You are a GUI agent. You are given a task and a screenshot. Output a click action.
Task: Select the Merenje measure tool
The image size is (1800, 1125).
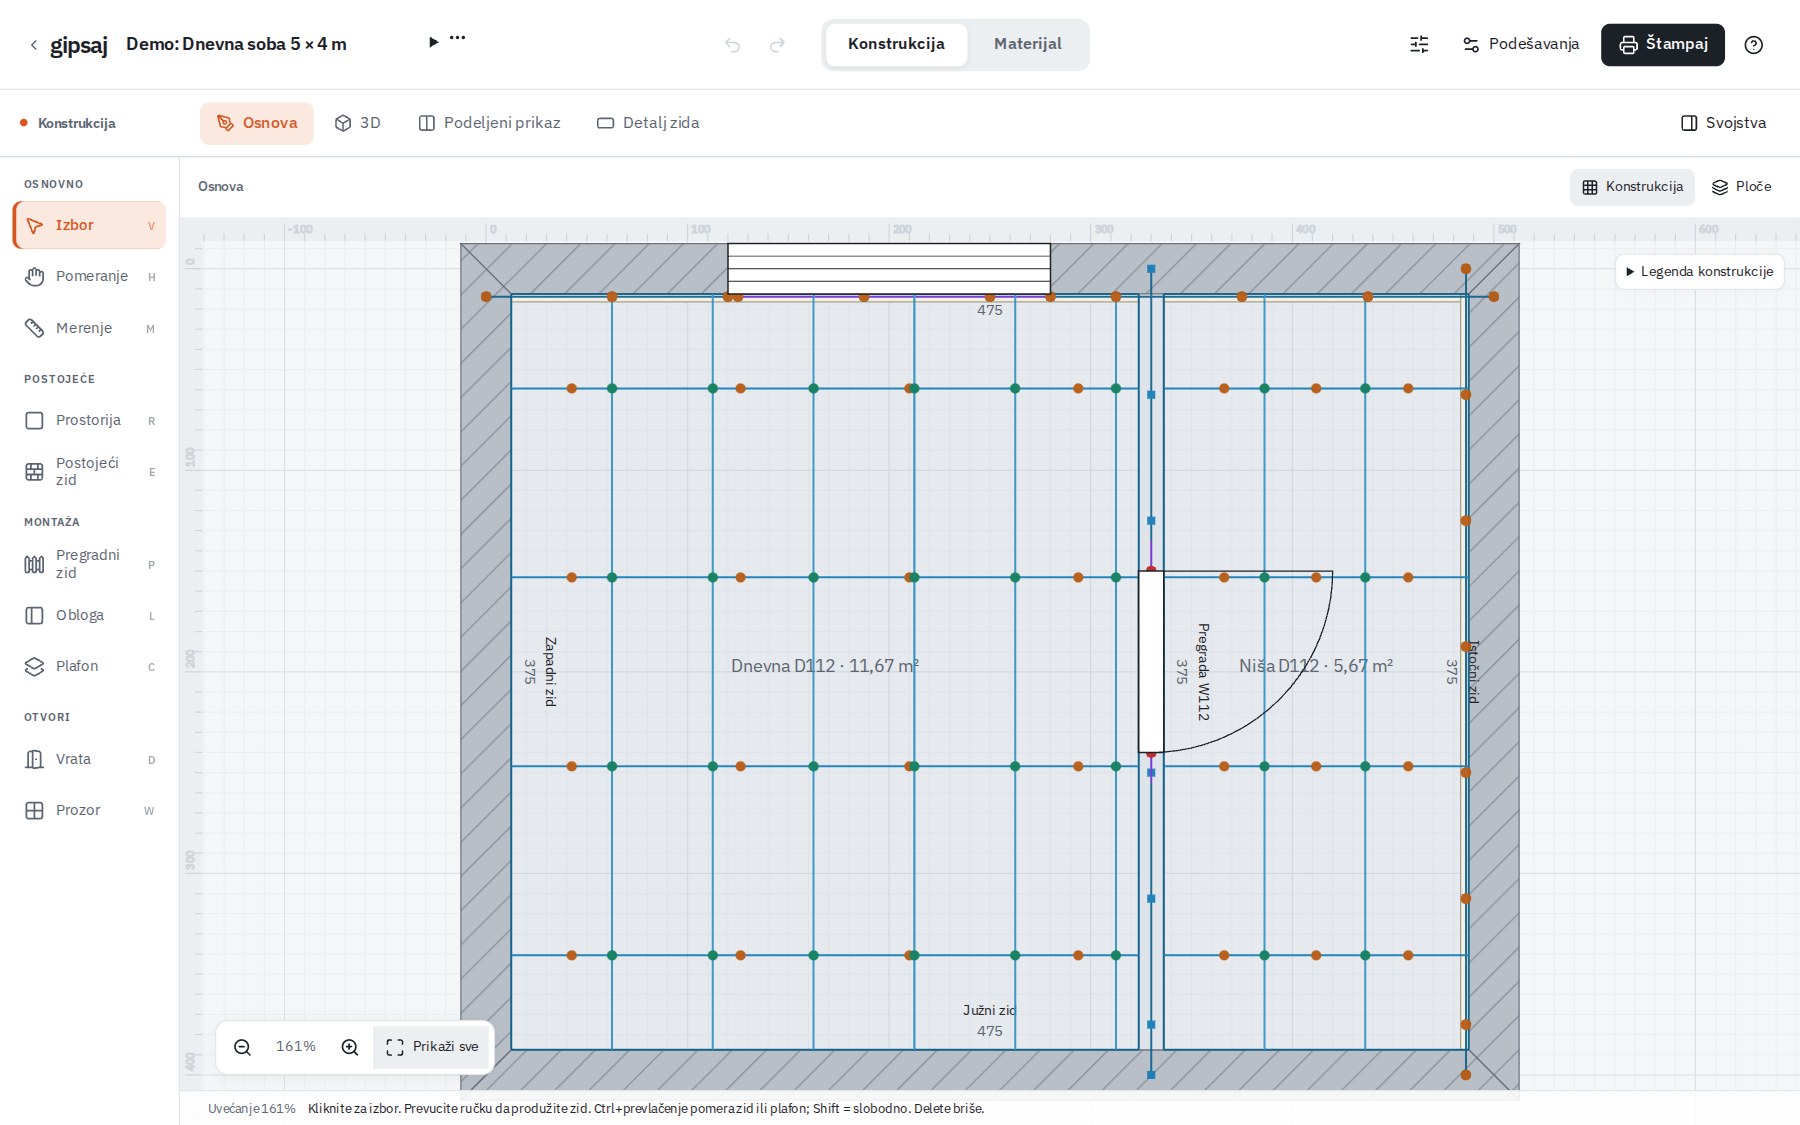[90, 328]
